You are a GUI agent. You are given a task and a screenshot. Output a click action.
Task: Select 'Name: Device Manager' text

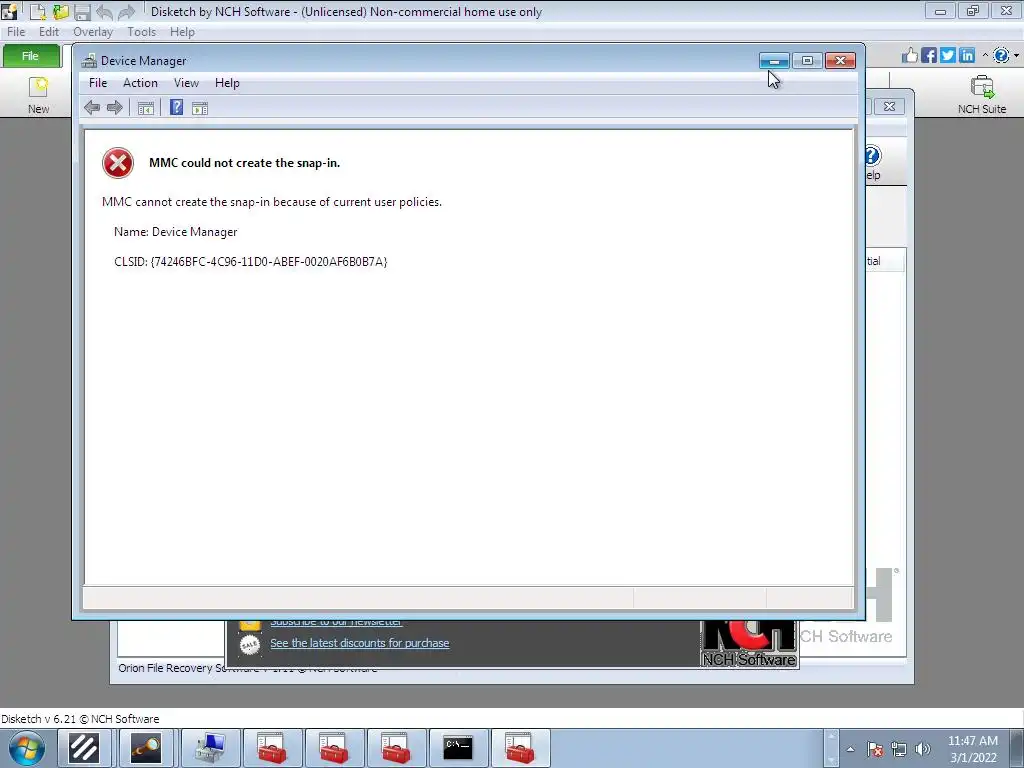click(x=176, y=232)
